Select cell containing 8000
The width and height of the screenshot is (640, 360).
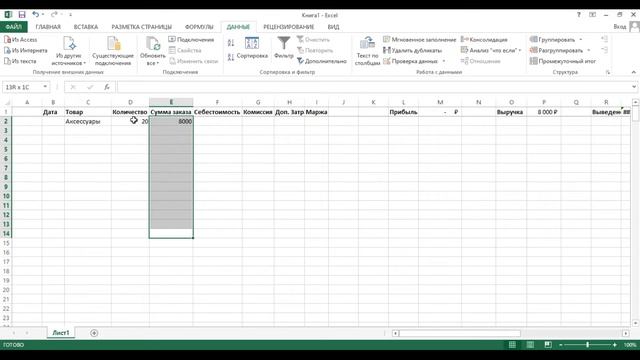[171, 121]
